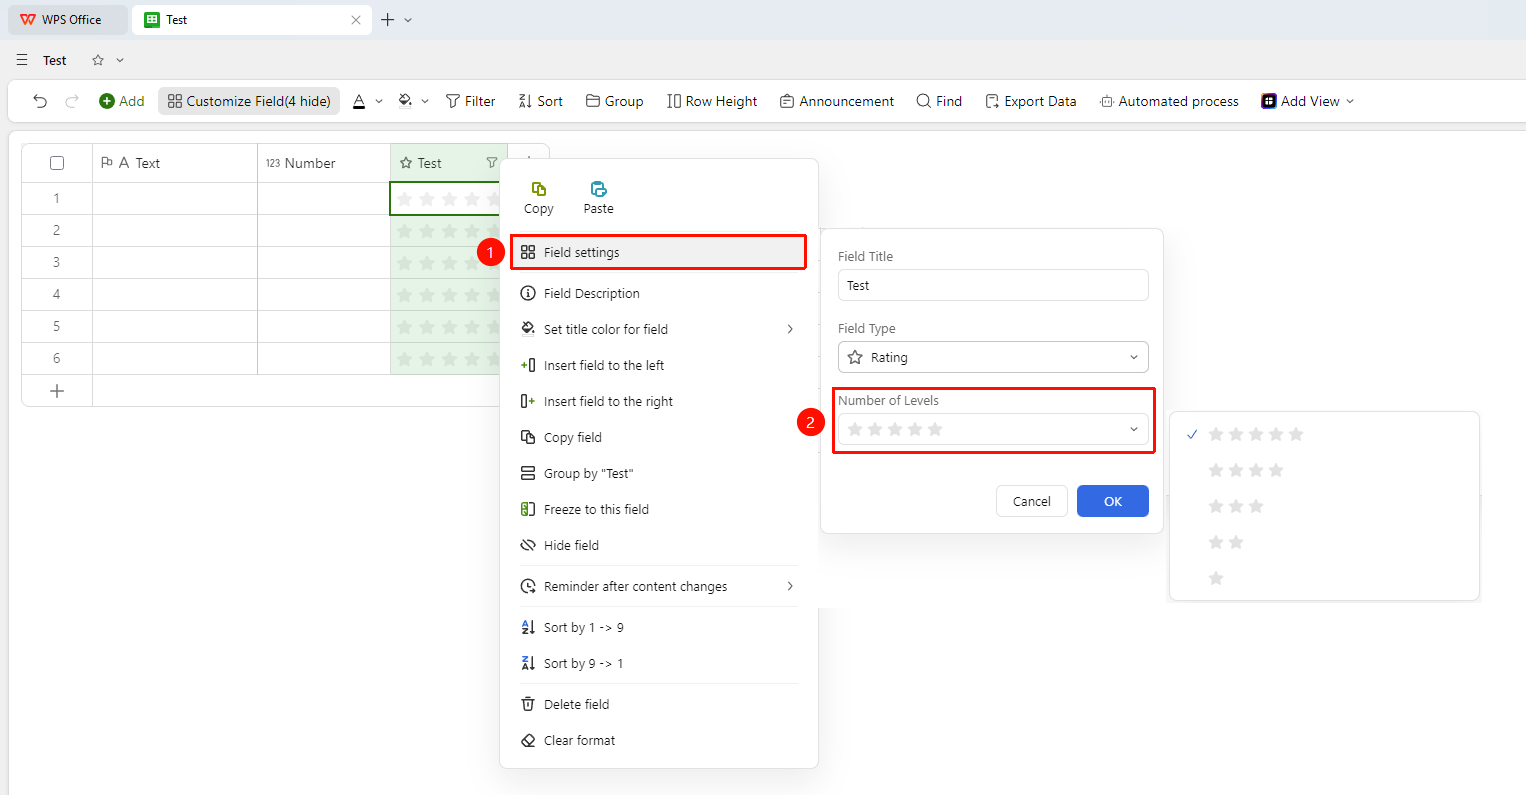Screen dimensions: 1526x795
Task: Star the Test document as favorite
Action: pyautogui.click(x=98, y=60)
